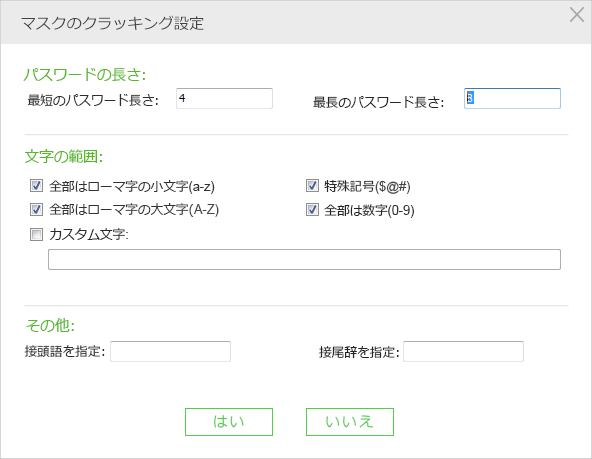
Task: Toggle 全部は数字(0-9) checkbox
Action: pyautogui.click(x=312, y=209)
